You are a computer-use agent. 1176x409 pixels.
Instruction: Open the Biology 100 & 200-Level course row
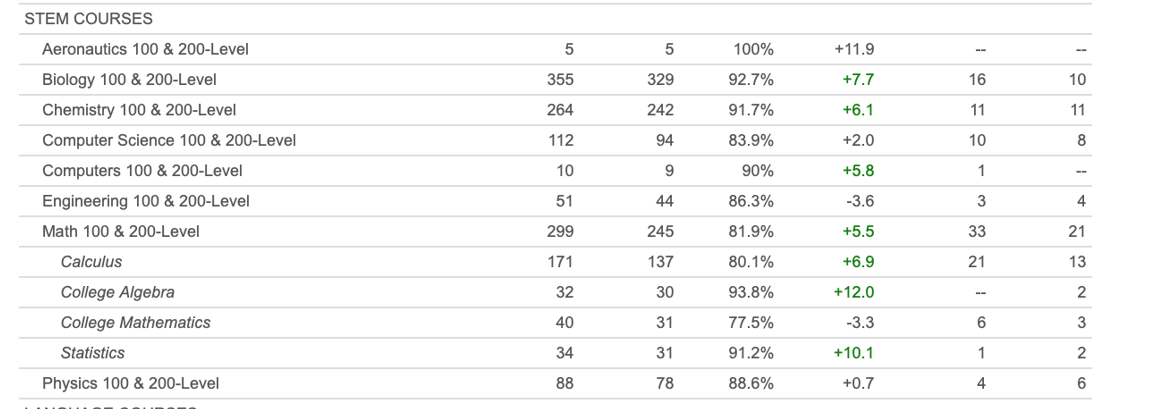[x=129, y=79]
